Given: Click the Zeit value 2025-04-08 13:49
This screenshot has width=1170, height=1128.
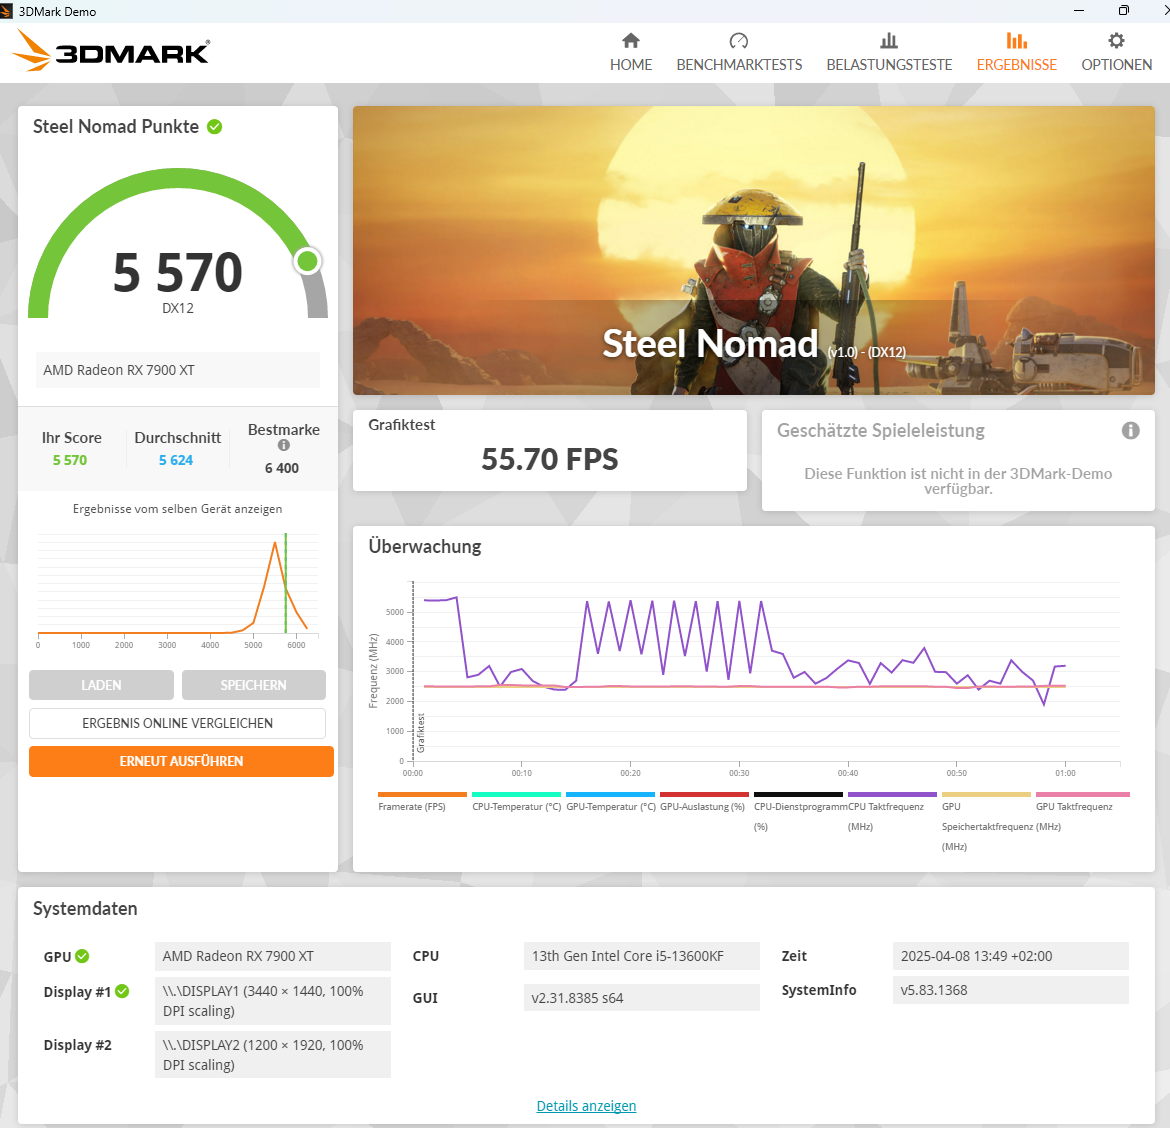Looking at the screenshot, I should click(1010, 956).
